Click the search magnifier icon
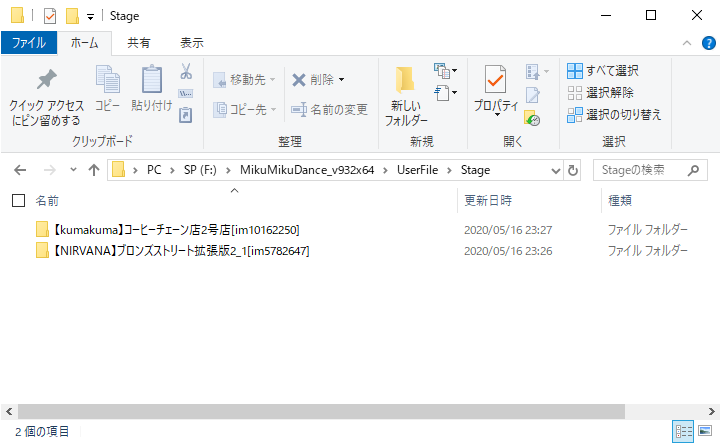 point(693,171)
